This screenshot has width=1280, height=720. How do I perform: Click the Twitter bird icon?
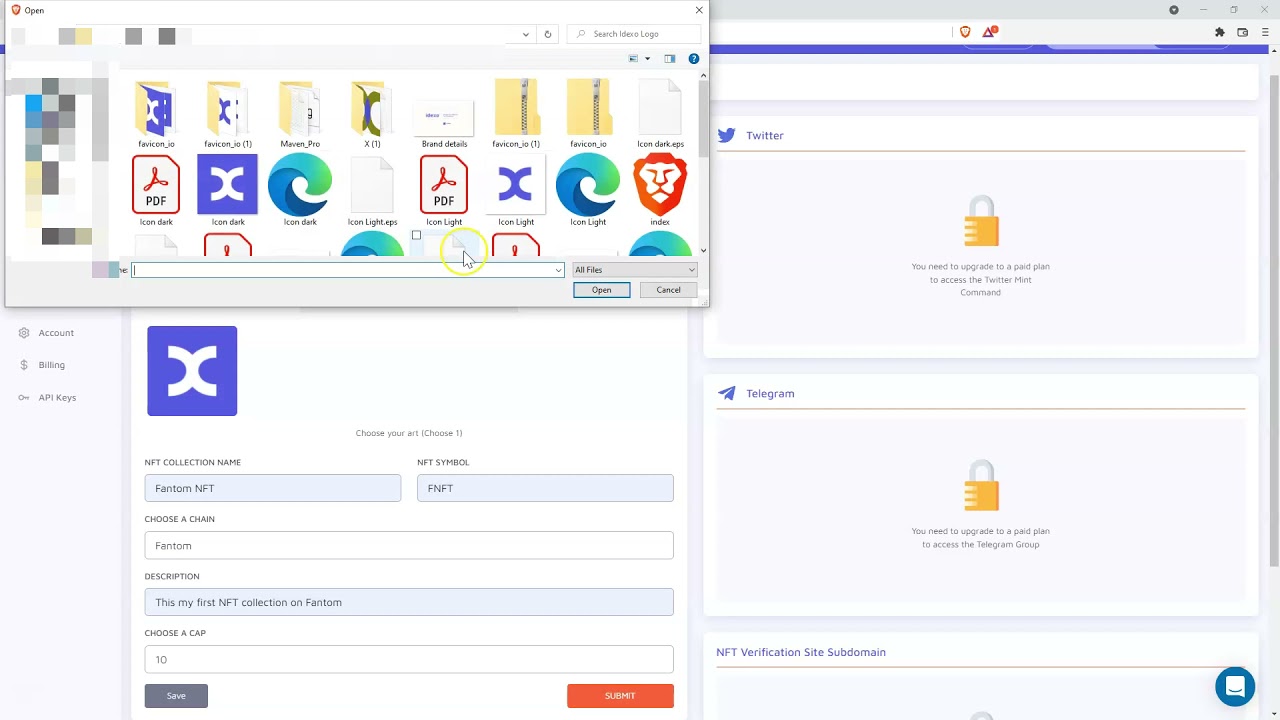point(727,135)
